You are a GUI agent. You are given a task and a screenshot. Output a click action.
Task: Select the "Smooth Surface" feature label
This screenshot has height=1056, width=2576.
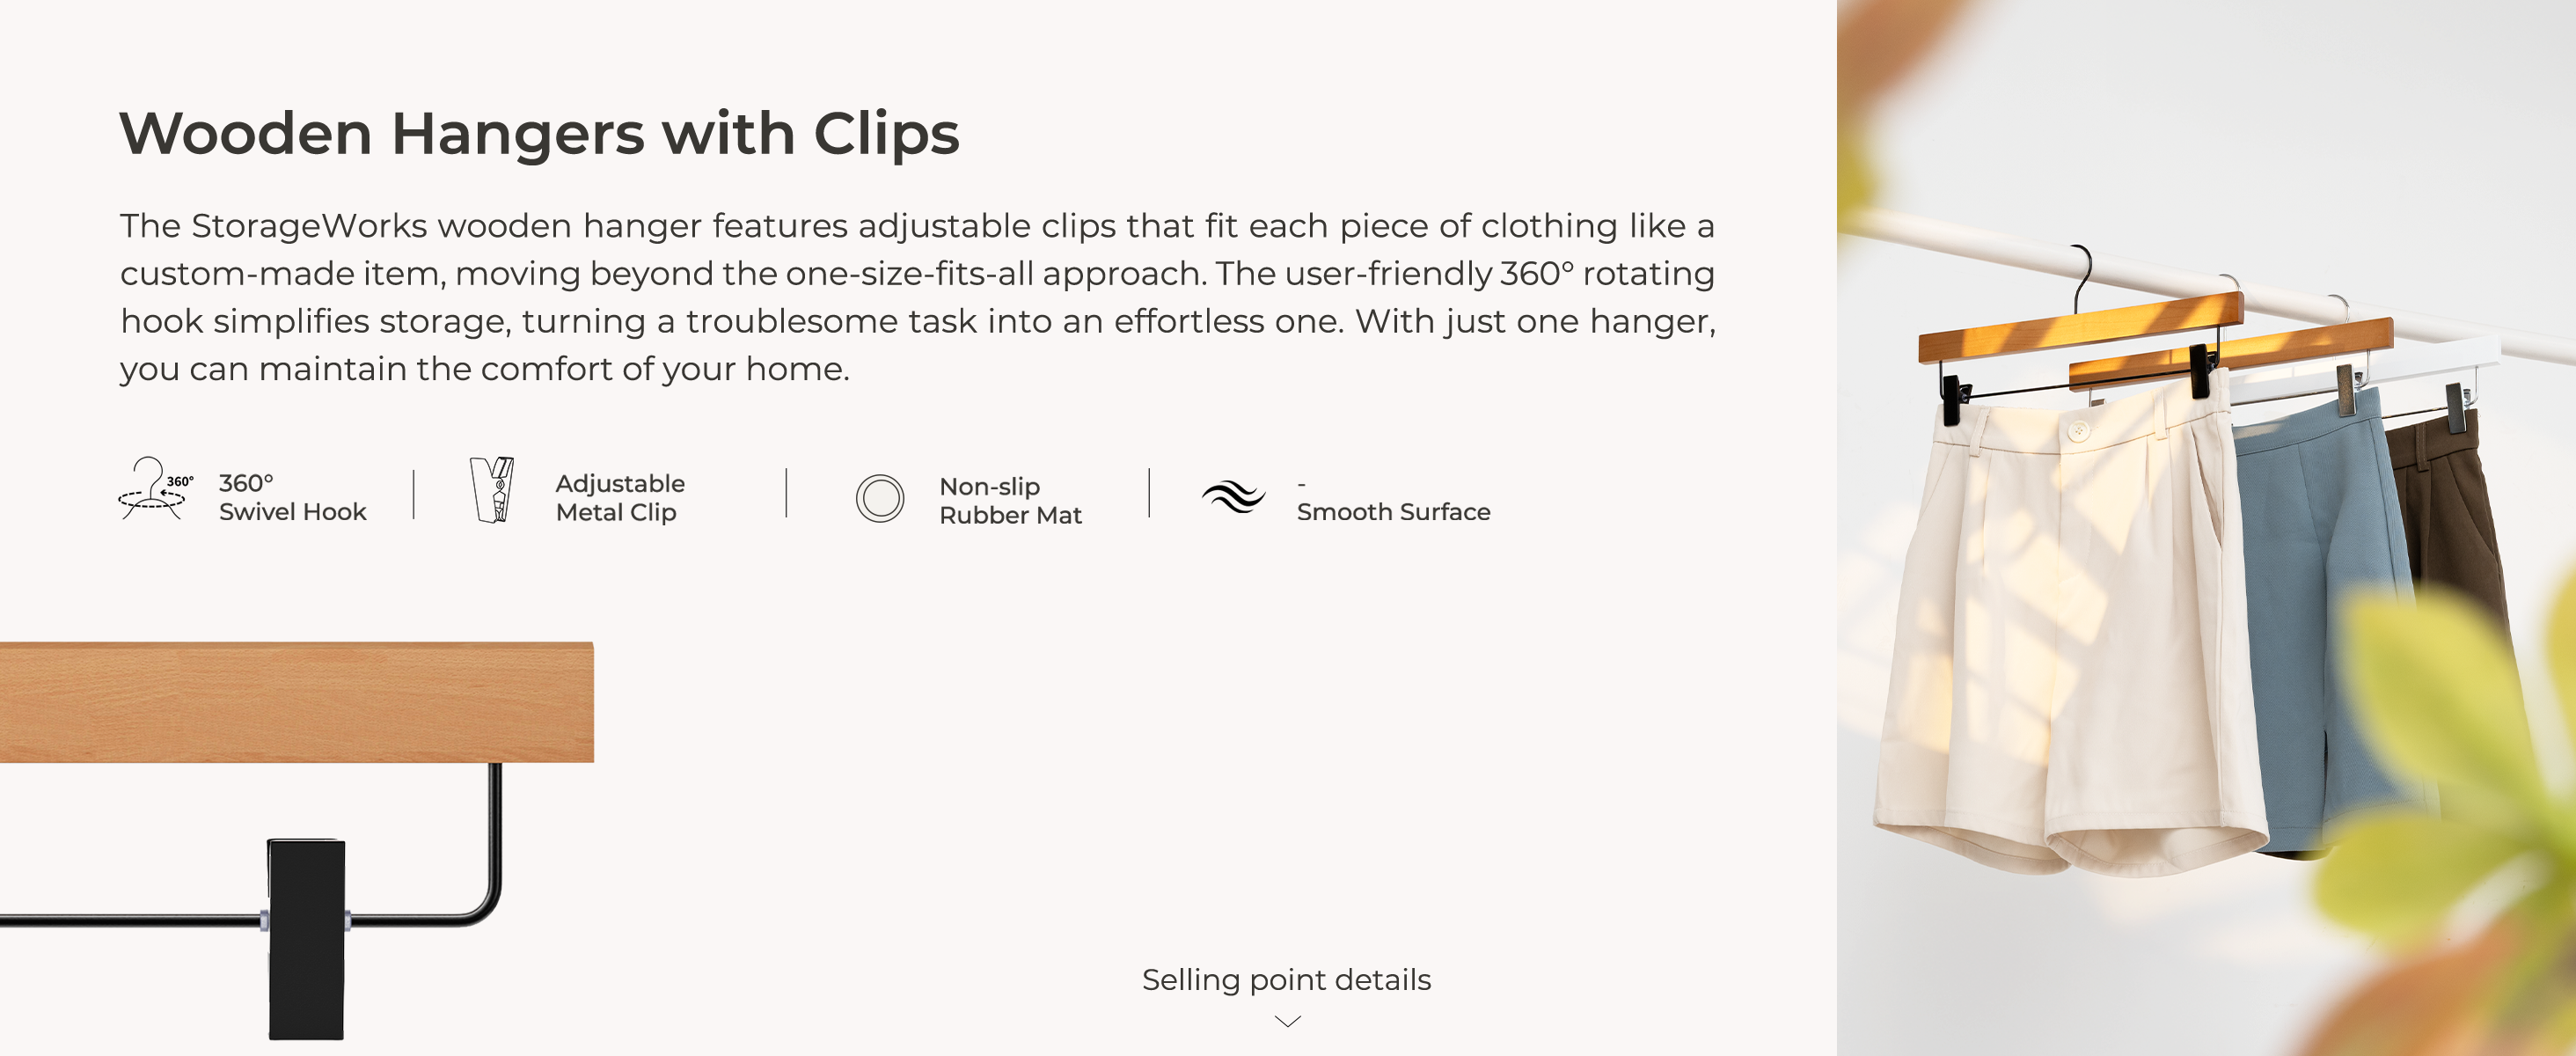(1392, 511)
